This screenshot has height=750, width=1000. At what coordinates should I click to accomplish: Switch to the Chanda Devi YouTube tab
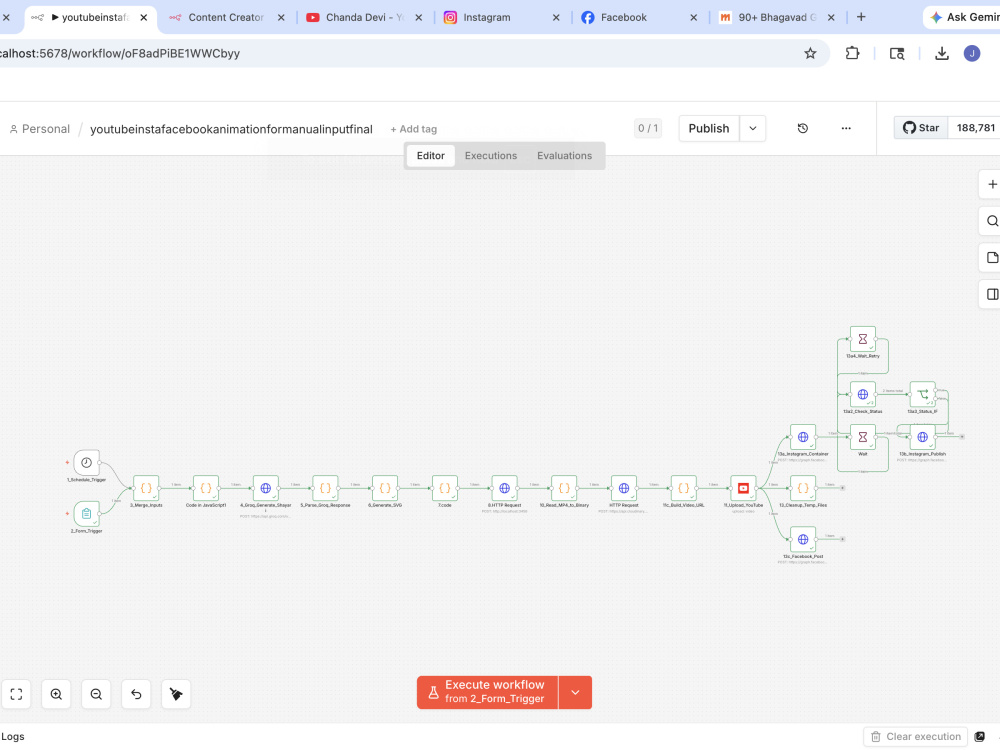pyautogui.click(x=364, y=17)
